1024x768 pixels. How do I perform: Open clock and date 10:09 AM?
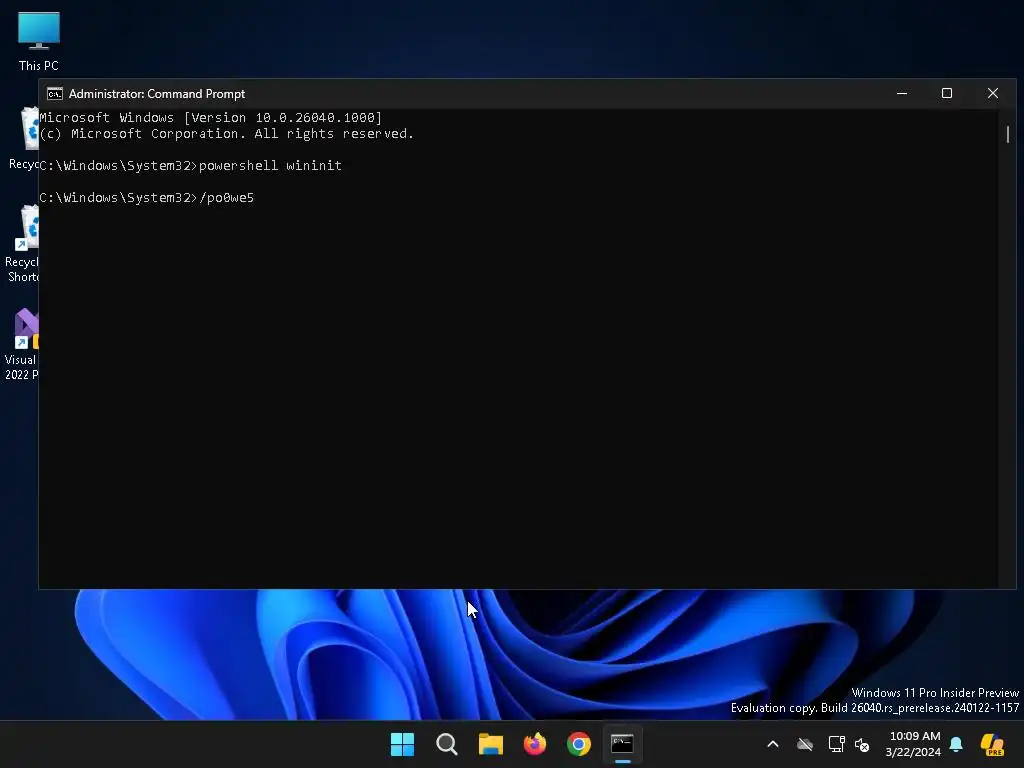pyautogui.click(x=913, y=744)
